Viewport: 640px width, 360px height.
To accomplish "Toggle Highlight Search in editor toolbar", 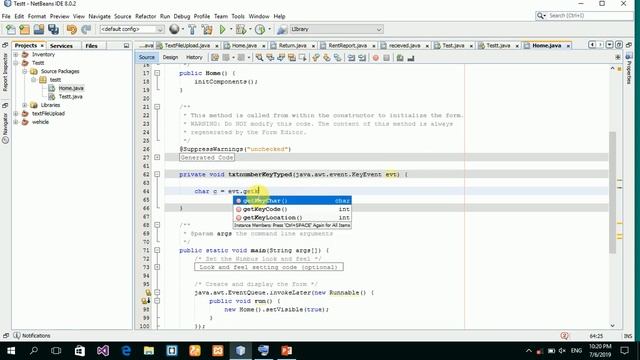I will 291,58.
